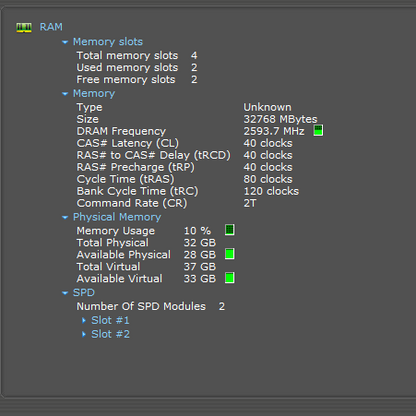Click the 80 clocks value

[x=268, y=179]
